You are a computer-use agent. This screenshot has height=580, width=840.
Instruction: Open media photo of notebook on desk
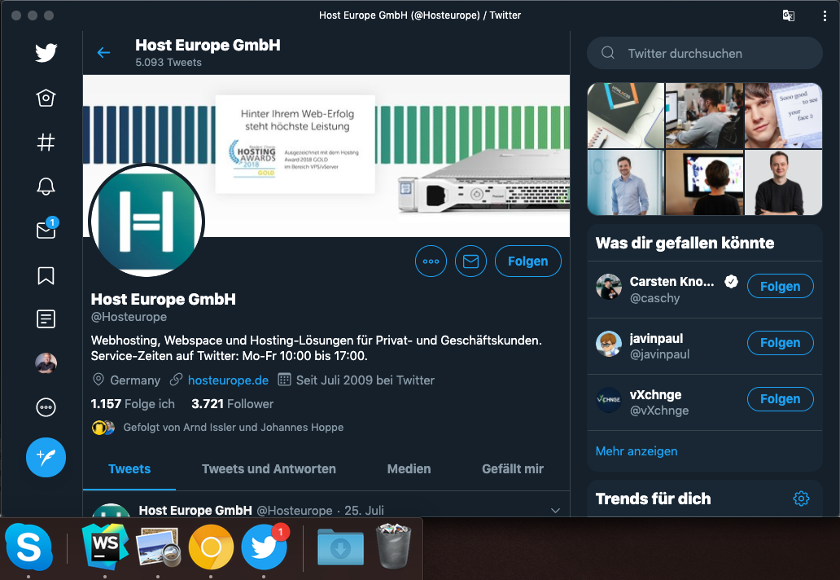626,115
